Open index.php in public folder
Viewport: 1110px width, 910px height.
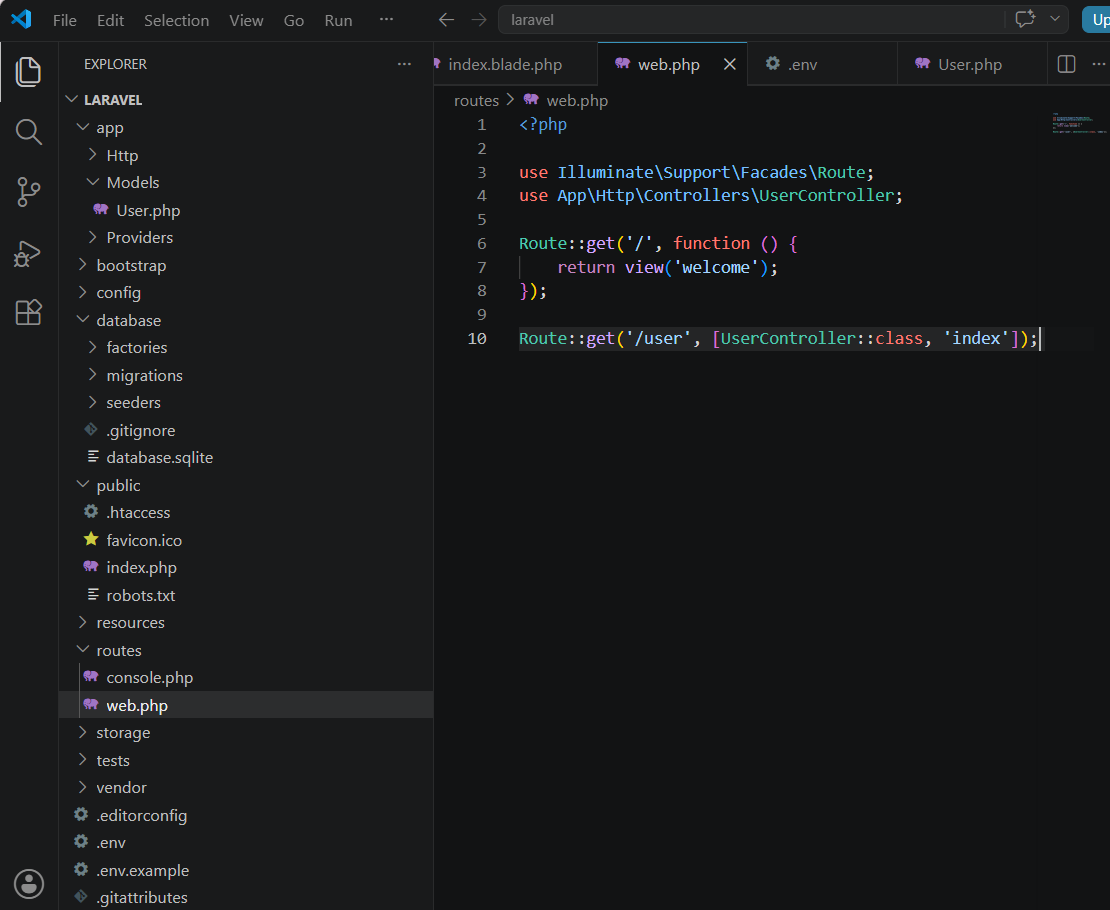pos(246,568)
